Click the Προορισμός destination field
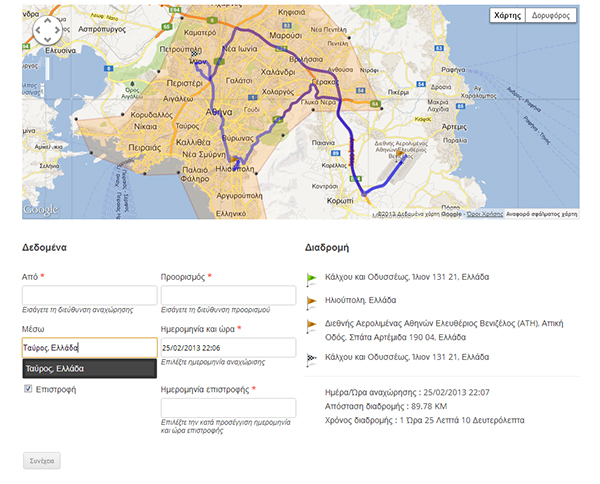Viewport: 600px width, 484px height. tap(228, 295)
